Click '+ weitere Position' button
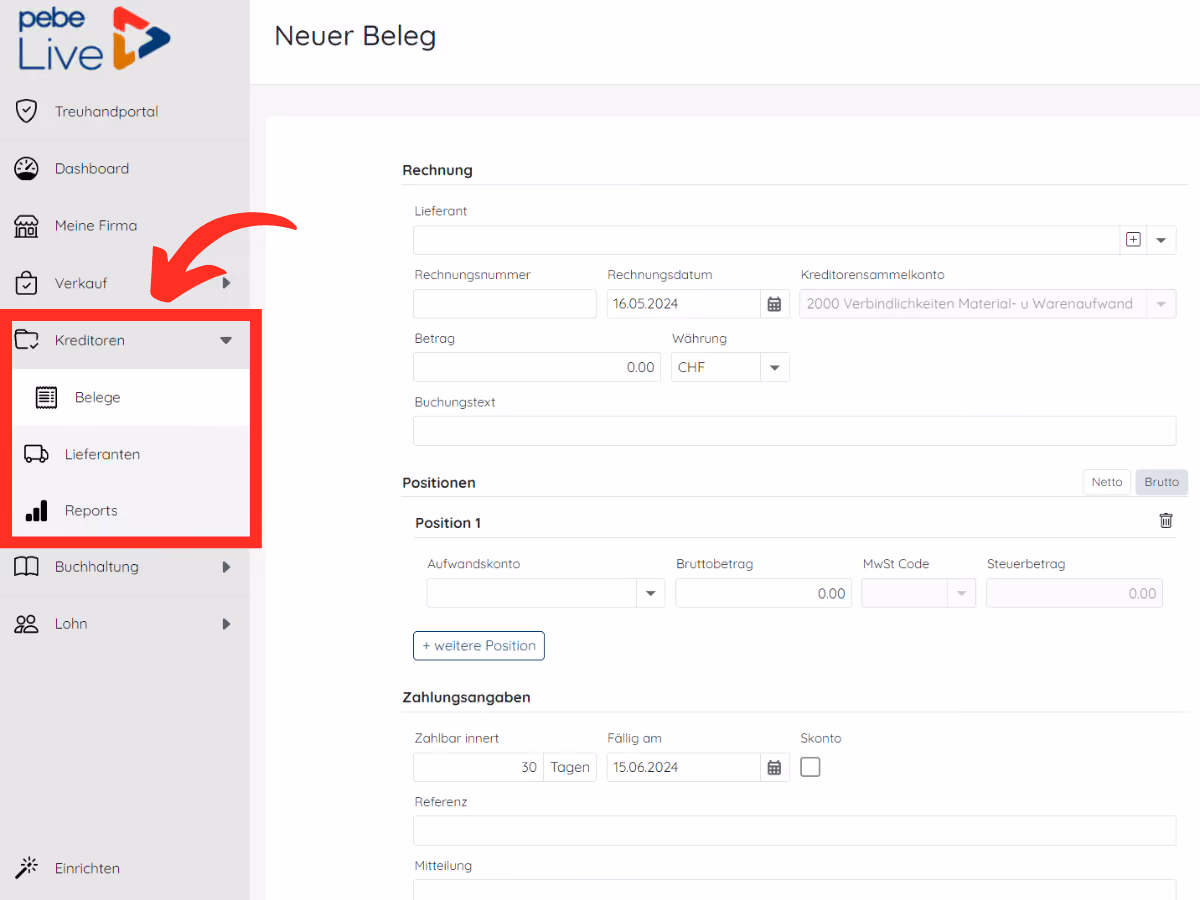The image size is (1200, 900). (x=479, y=646)
